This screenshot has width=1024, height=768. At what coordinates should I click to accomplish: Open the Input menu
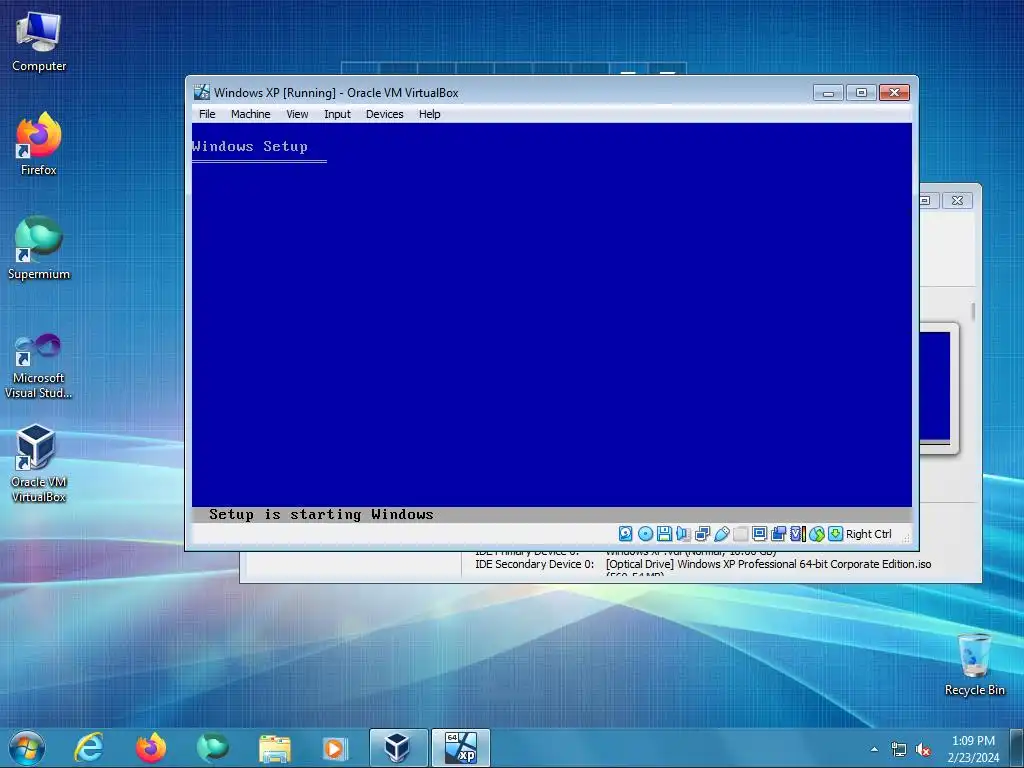coord(338,114)
